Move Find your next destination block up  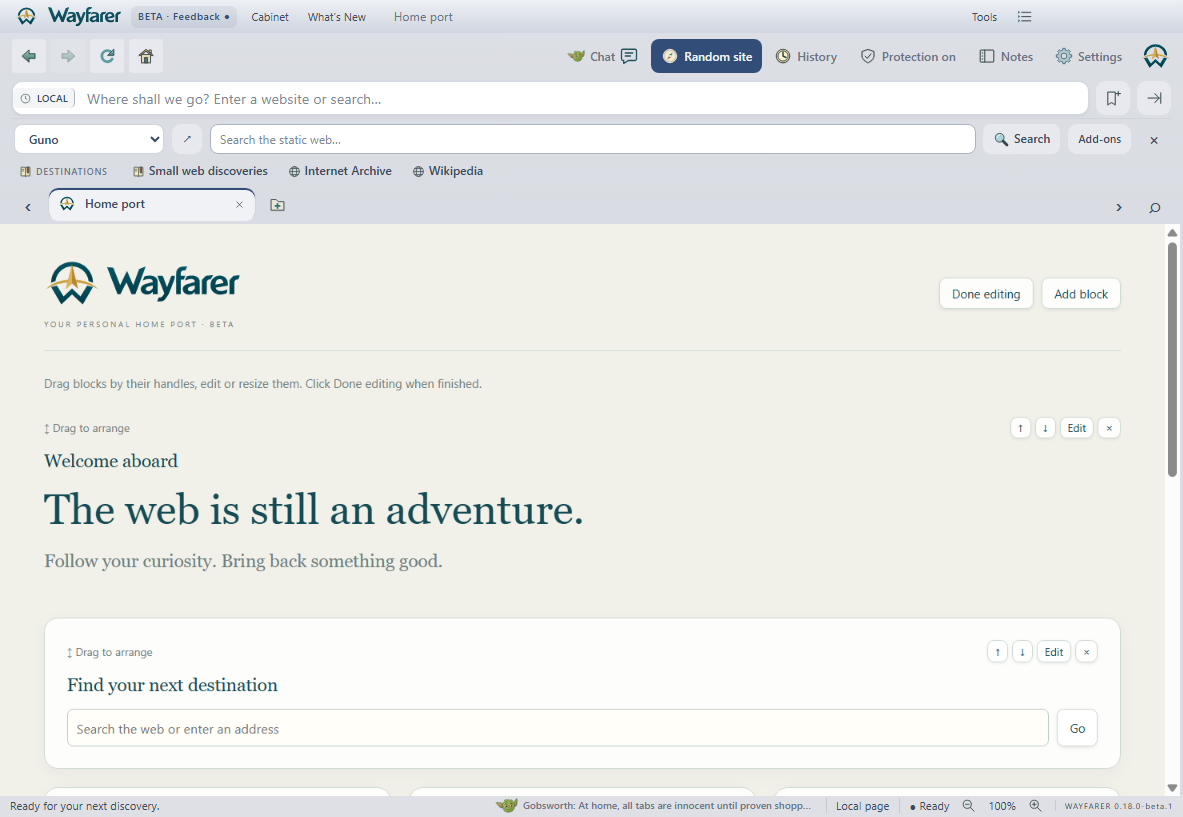coord(997,652)
